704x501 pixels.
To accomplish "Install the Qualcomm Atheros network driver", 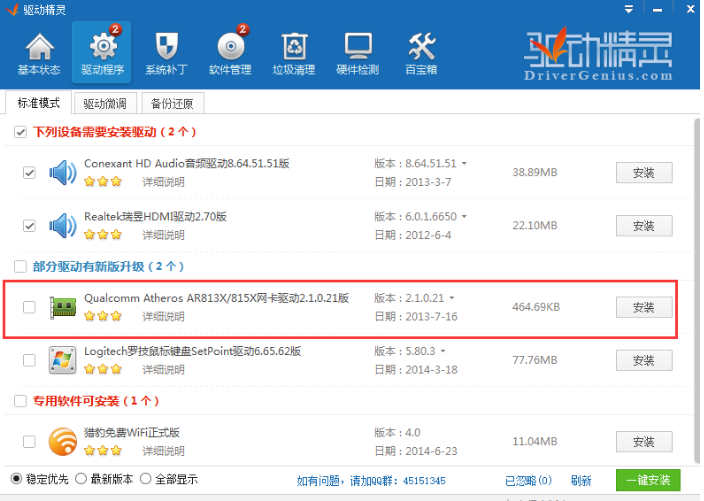I will (644, 308).
